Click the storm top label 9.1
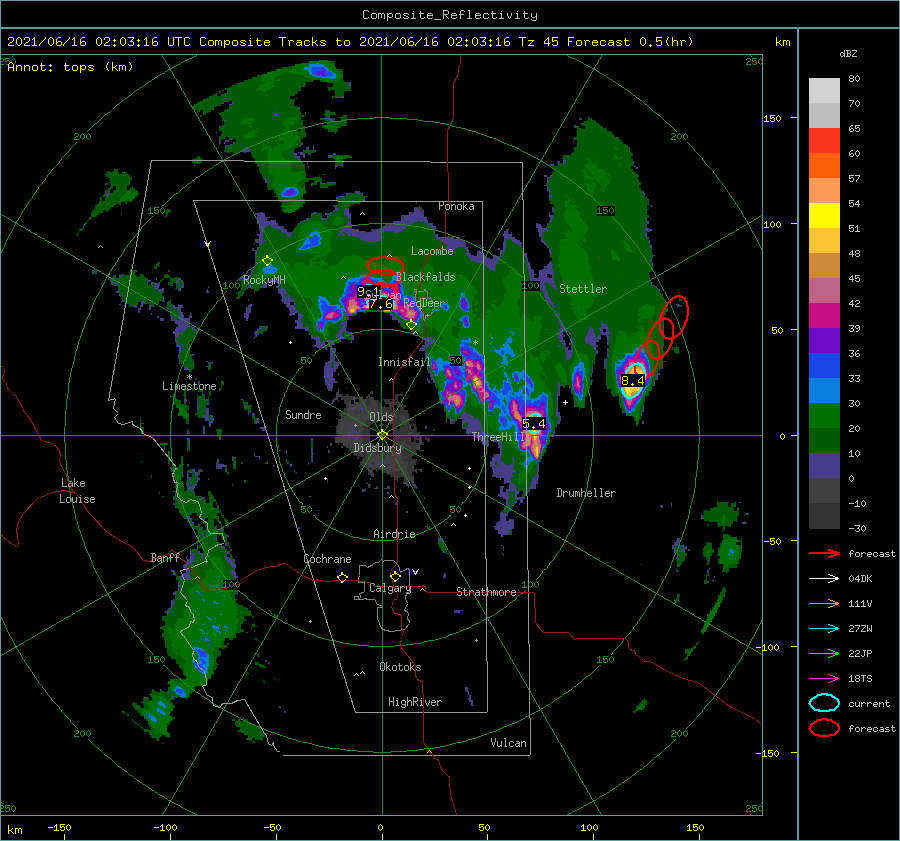Image resolution: width=900 pixels, height=841 pixels. tap(368, 292)
